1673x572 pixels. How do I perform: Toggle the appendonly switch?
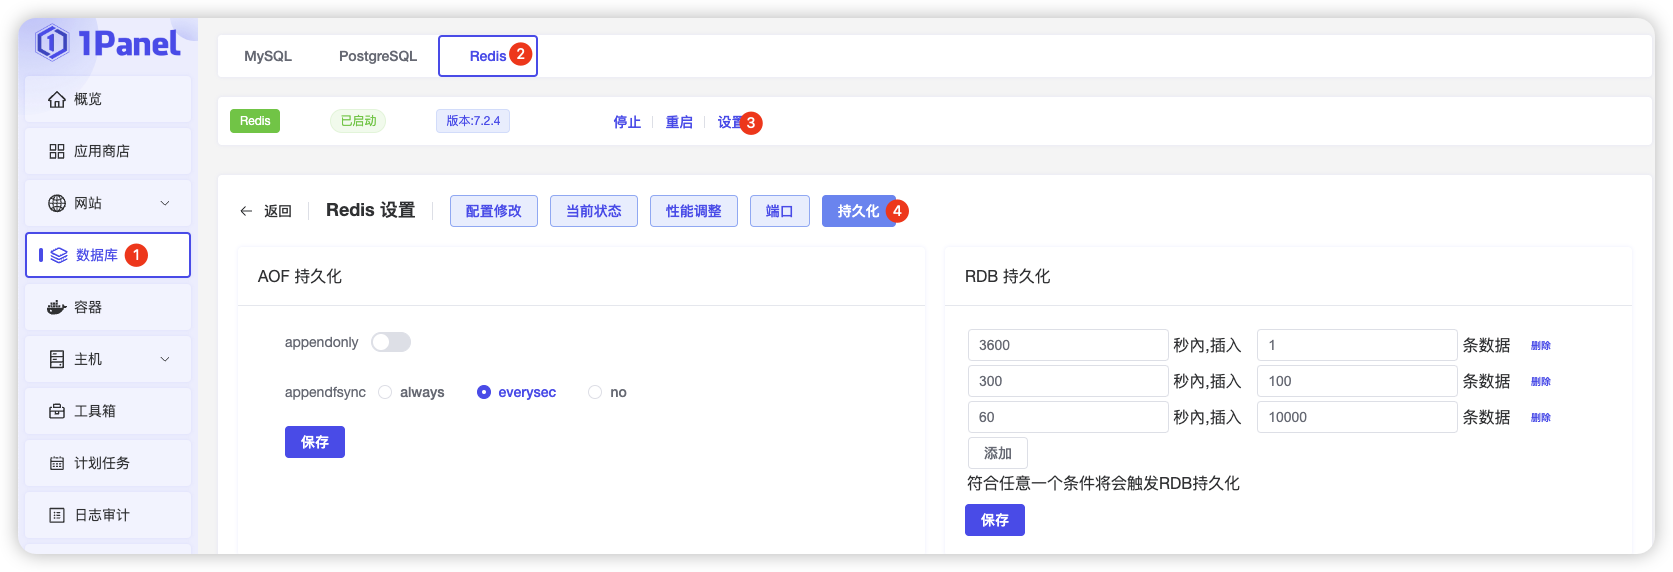[x=391, y=342]
